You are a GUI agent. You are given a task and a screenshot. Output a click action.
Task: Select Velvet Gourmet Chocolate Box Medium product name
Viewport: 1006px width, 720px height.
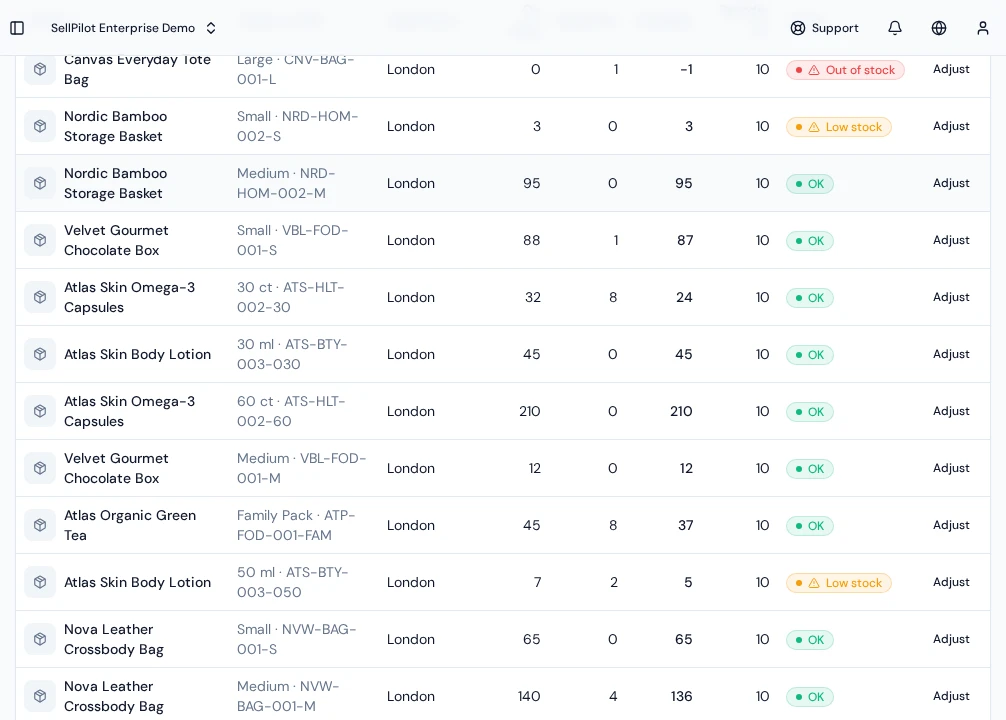116,468
